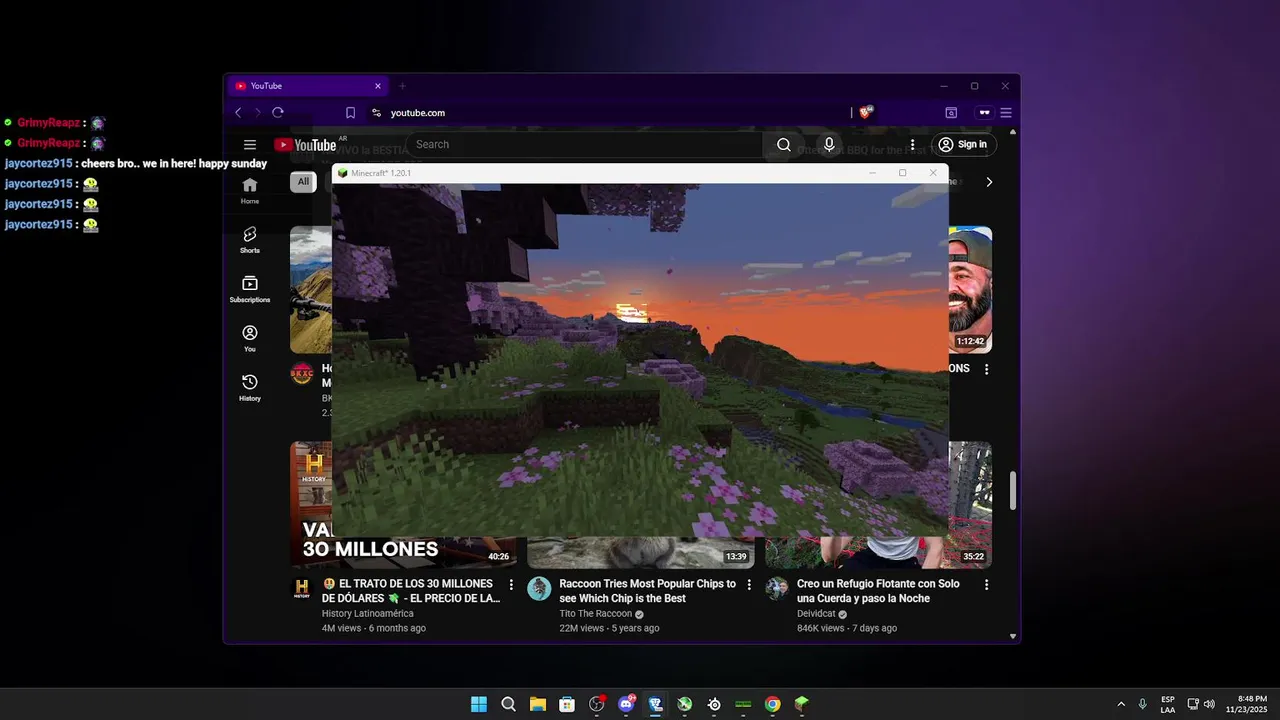The width and height of the screenshot is (1280, 720).
Task: Open the YouTube hamburger guide menu
Action: 250,145
